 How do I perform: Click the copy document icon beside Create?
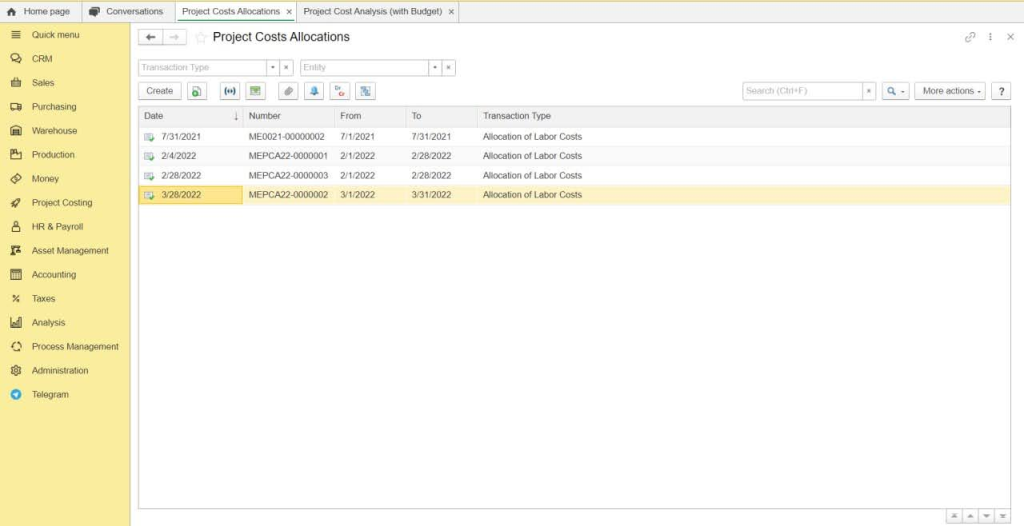197,91
